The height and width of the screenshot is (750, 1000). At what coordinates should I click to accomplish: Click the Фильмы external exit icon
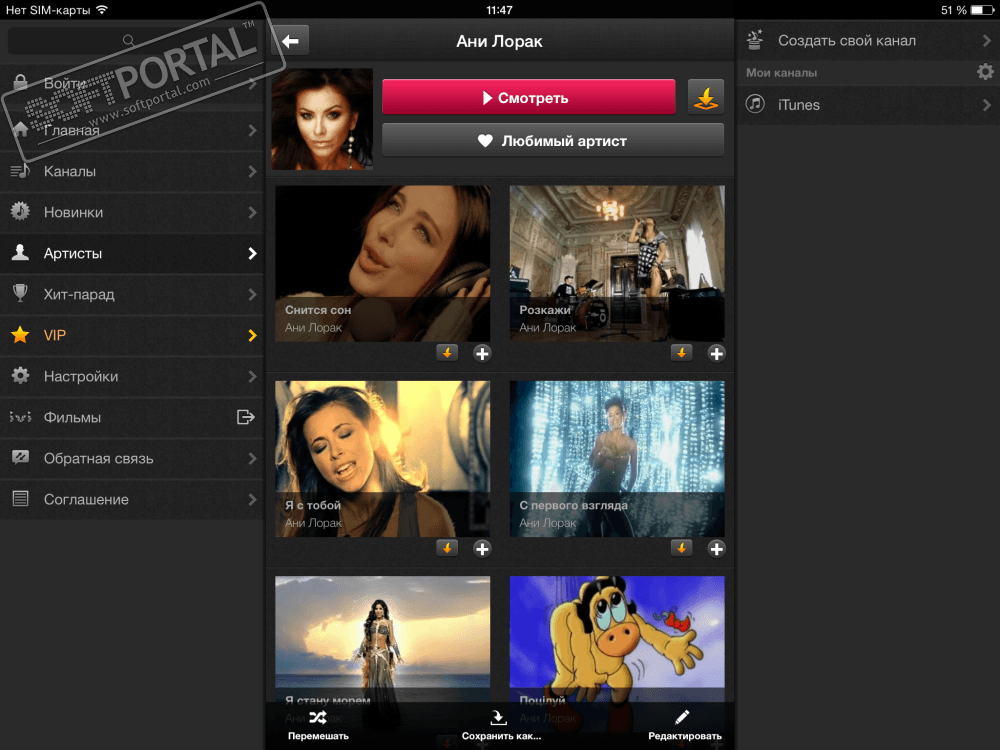[246, 417]
